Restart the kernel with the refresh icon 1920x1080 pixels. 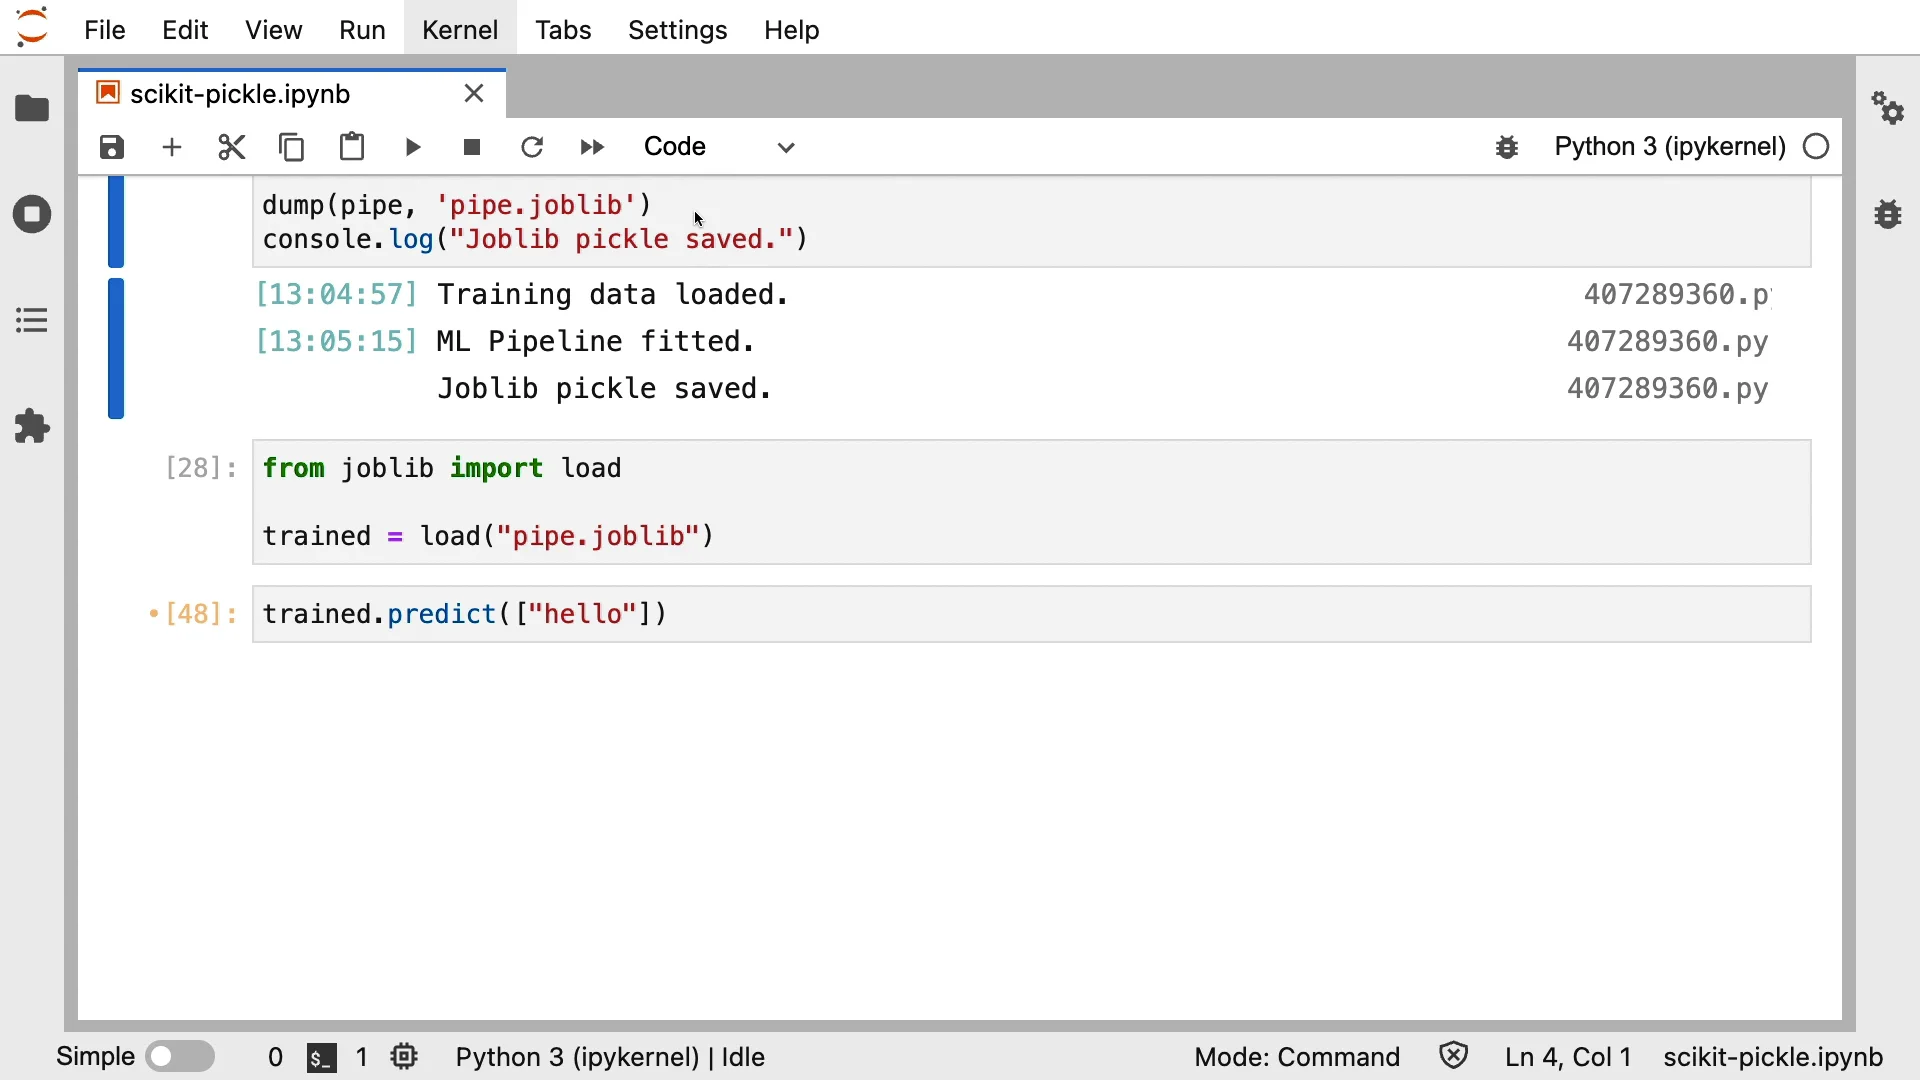point(533,148)
